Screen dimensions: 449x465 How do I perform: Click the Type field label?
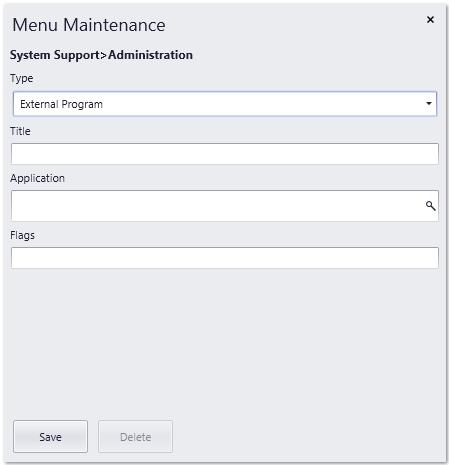coord(22,79)
